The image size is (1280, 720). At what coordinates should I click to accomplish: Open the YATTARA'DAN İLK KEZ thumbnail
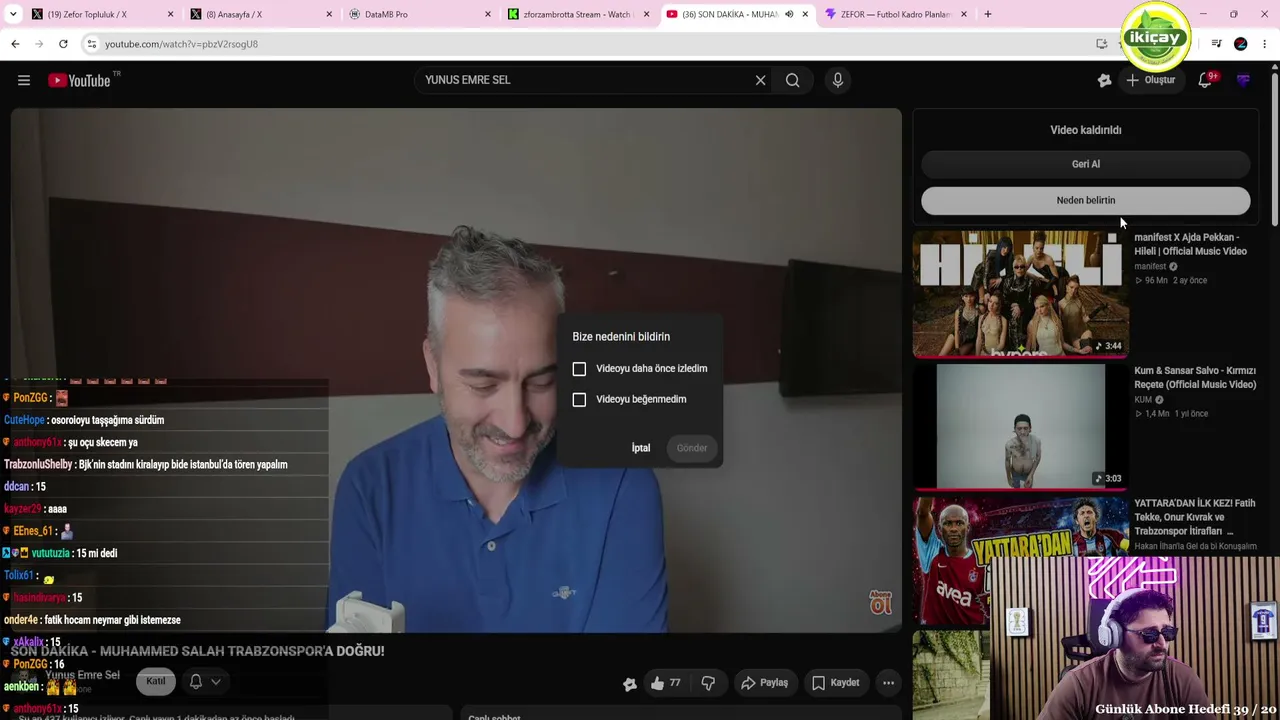click(x=1020, y=560)
